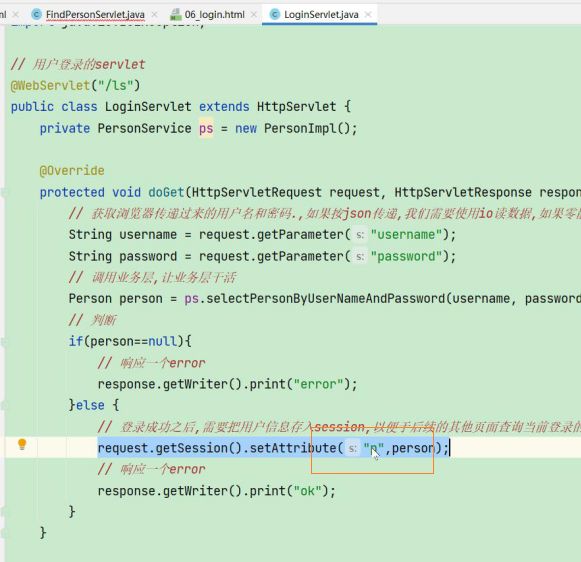Click the ps field variable after PersonService
581x562 pixels.
click(206, 129)
